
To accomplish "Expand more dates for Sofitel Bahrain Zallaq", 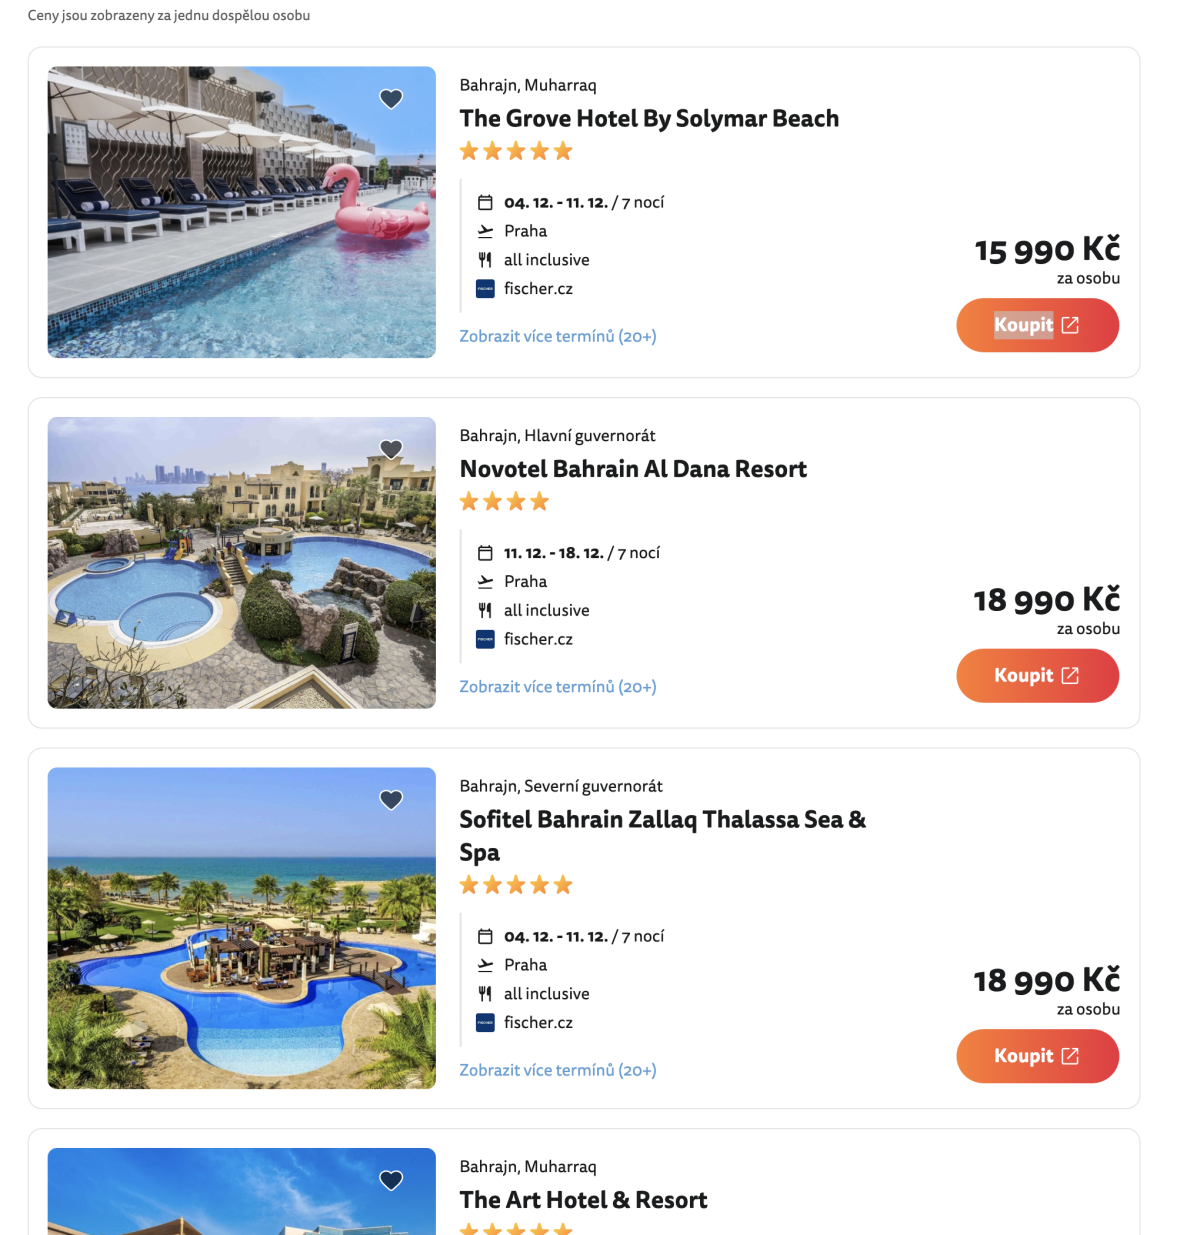I will tap(557, 1070).
